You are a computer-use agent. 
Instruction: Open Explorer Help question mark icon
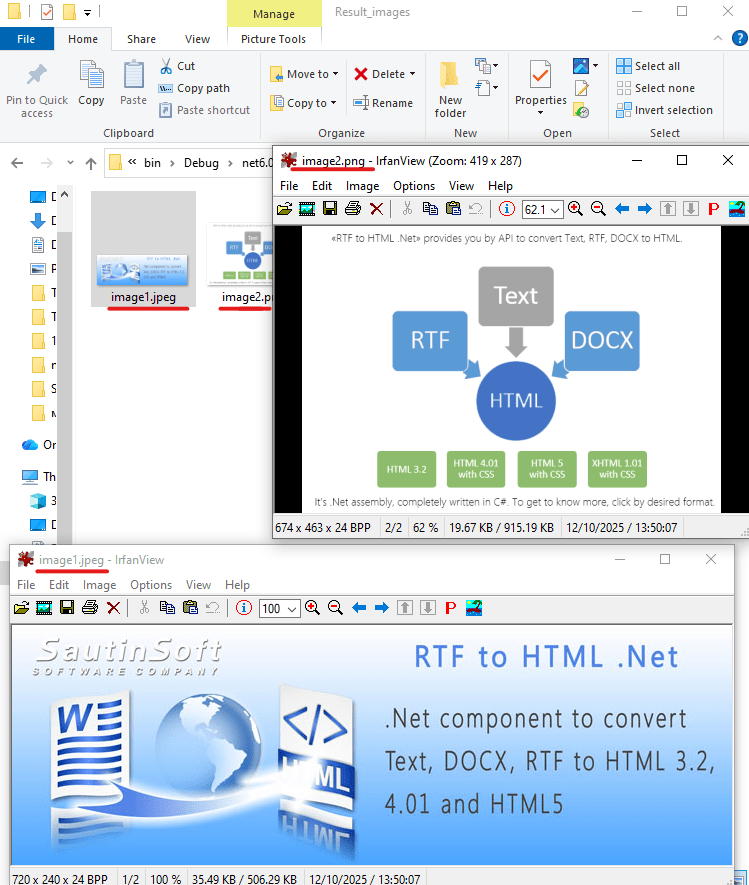pos(739,38)
